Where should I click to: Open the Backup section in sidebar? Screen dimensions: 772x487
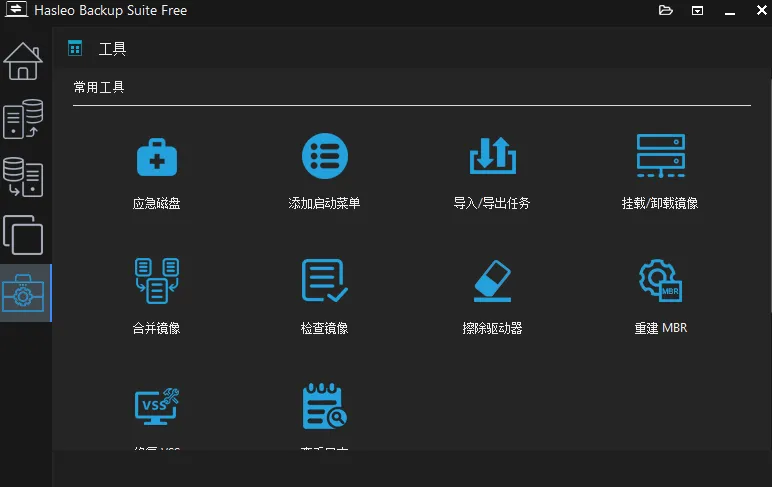pos(23,119)
